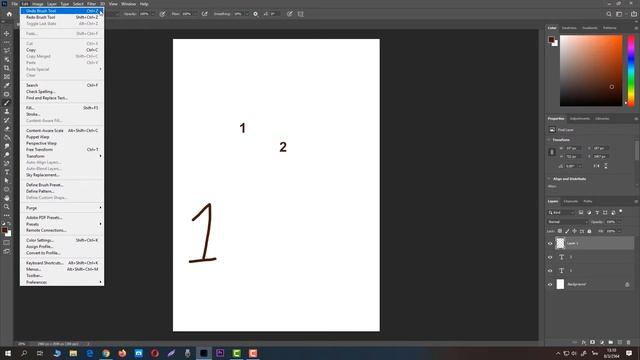Image resolution: width=640 pixels, height=360 pixels.
Task: Toggle visibility of text layer 1
Action: 550,271
